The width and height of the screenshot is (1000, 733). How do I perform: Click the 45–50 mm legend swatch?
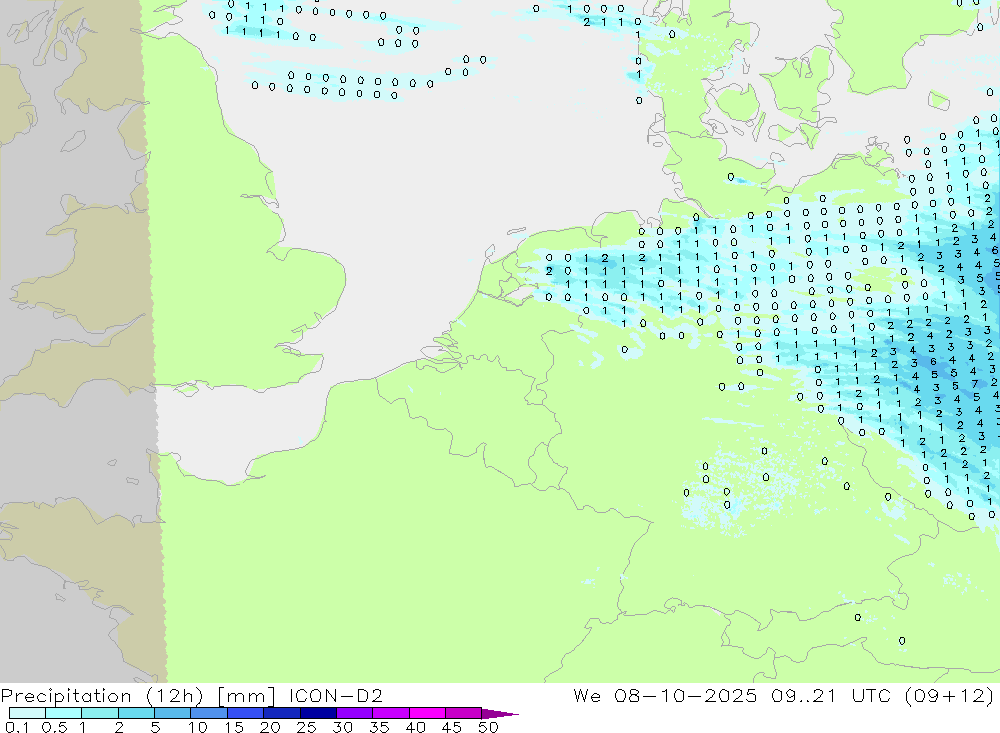pos(464,713)
